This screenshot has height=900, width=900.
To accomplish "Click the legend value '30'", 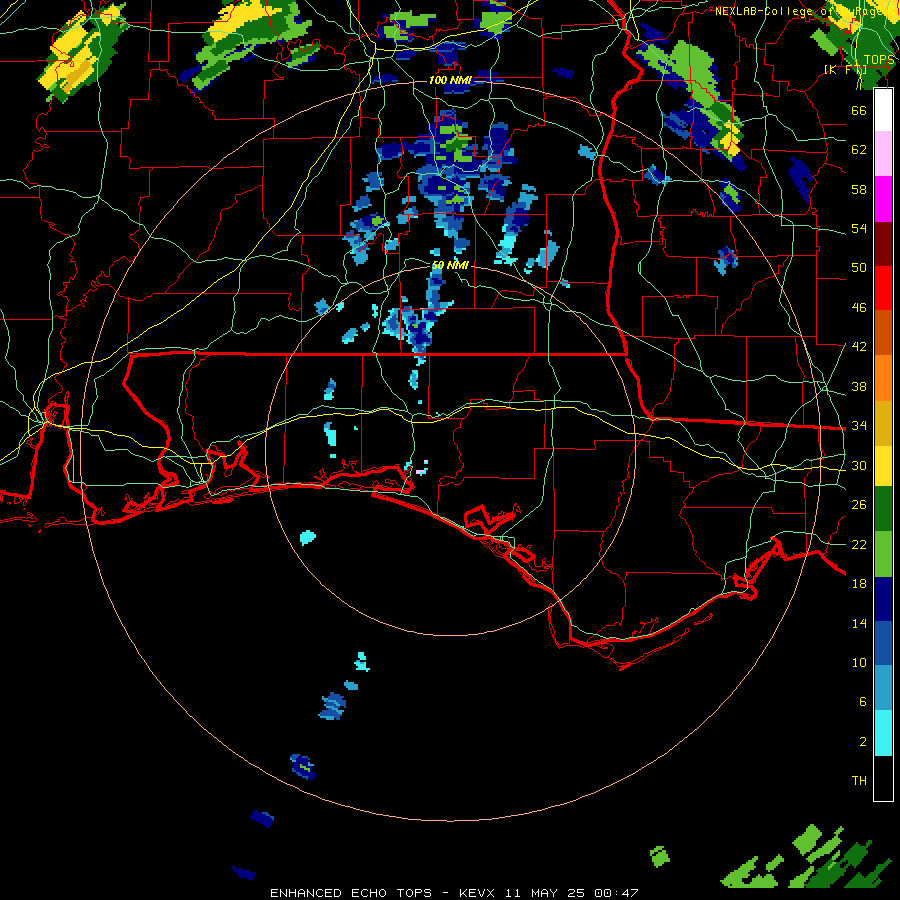I will (x=859, y=465).
